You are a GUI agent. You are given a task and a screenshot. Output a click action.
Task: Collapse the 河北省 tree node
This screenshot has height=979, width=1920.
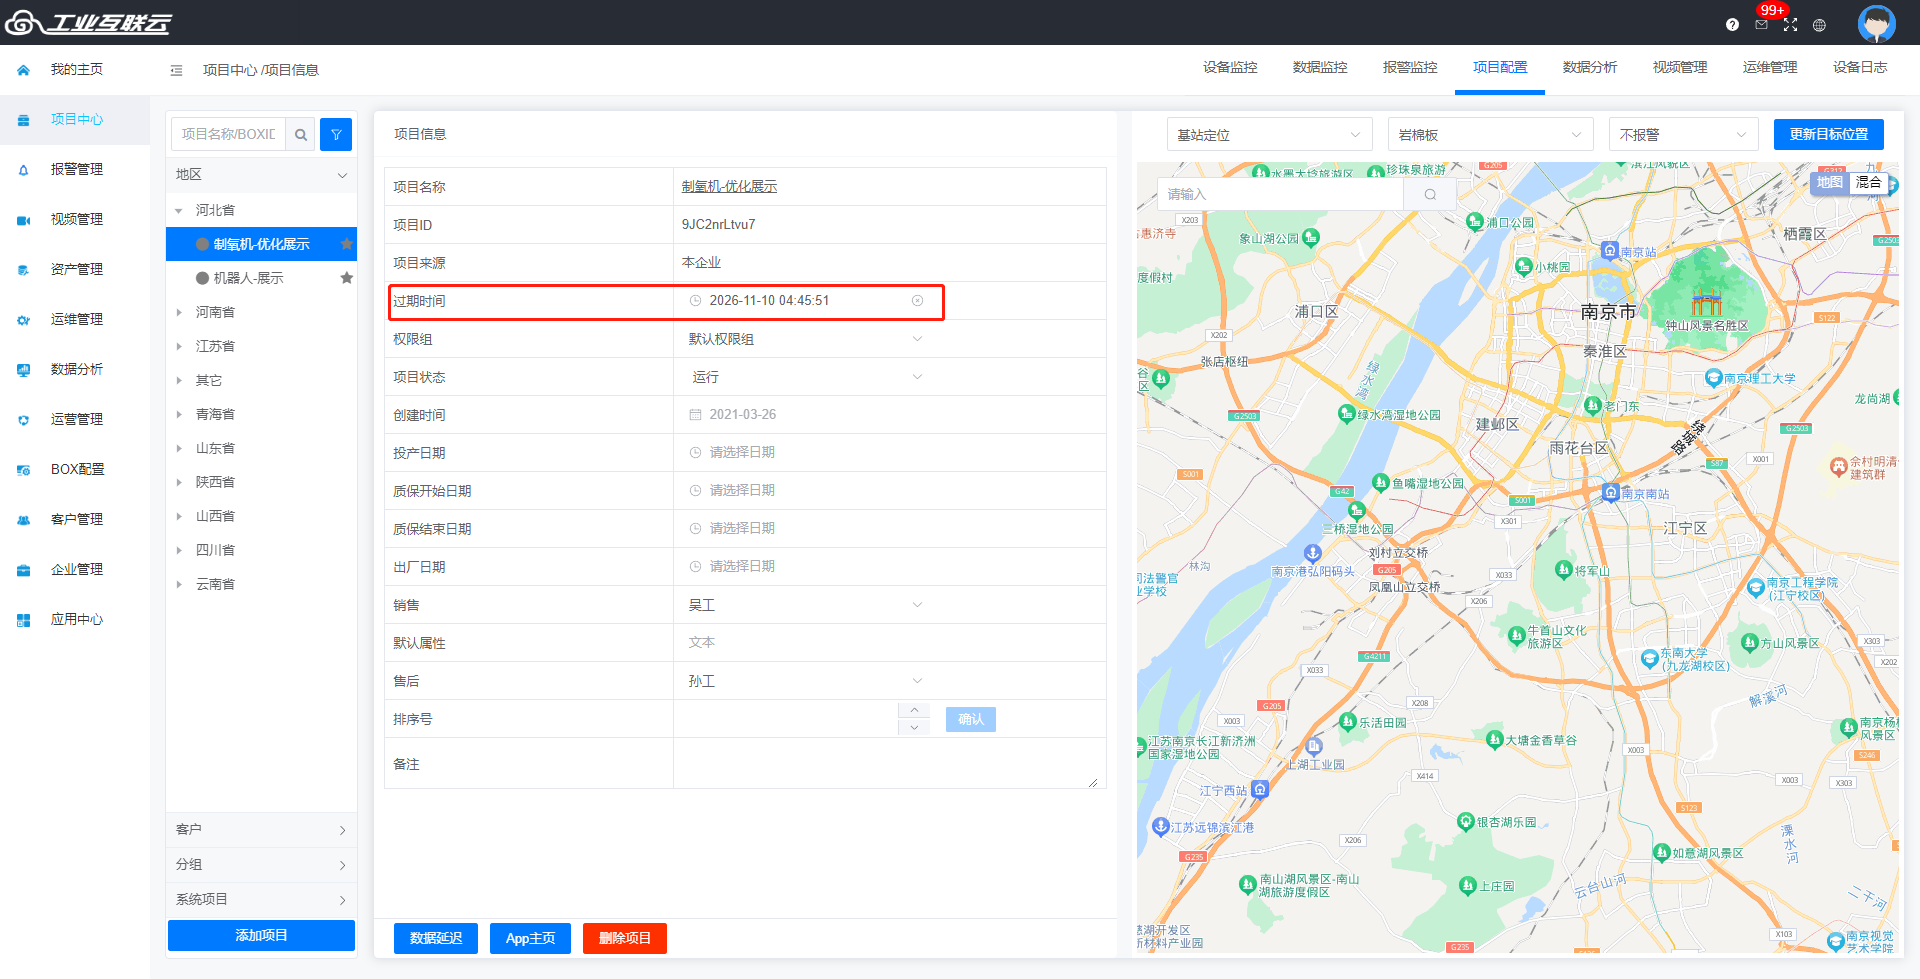coord(179,211)
